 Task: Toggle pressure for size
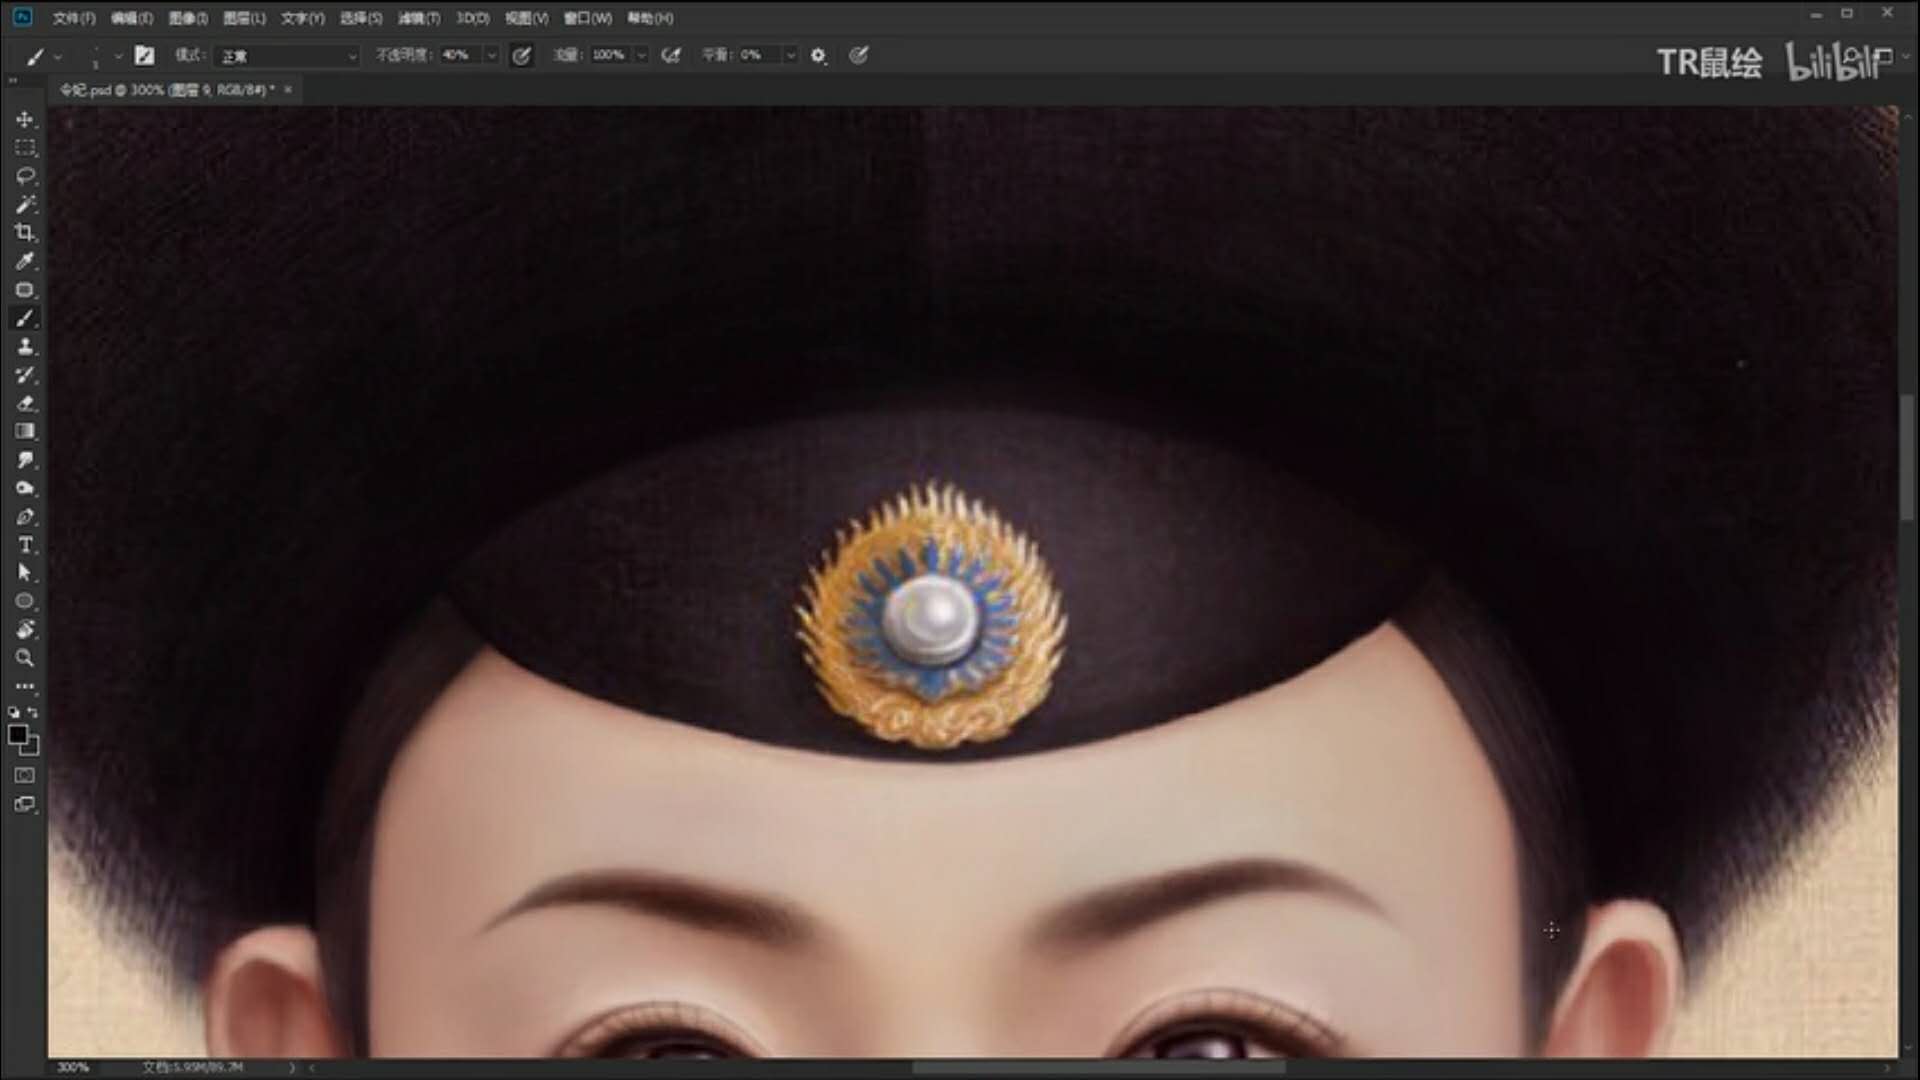tap(858, 56)
